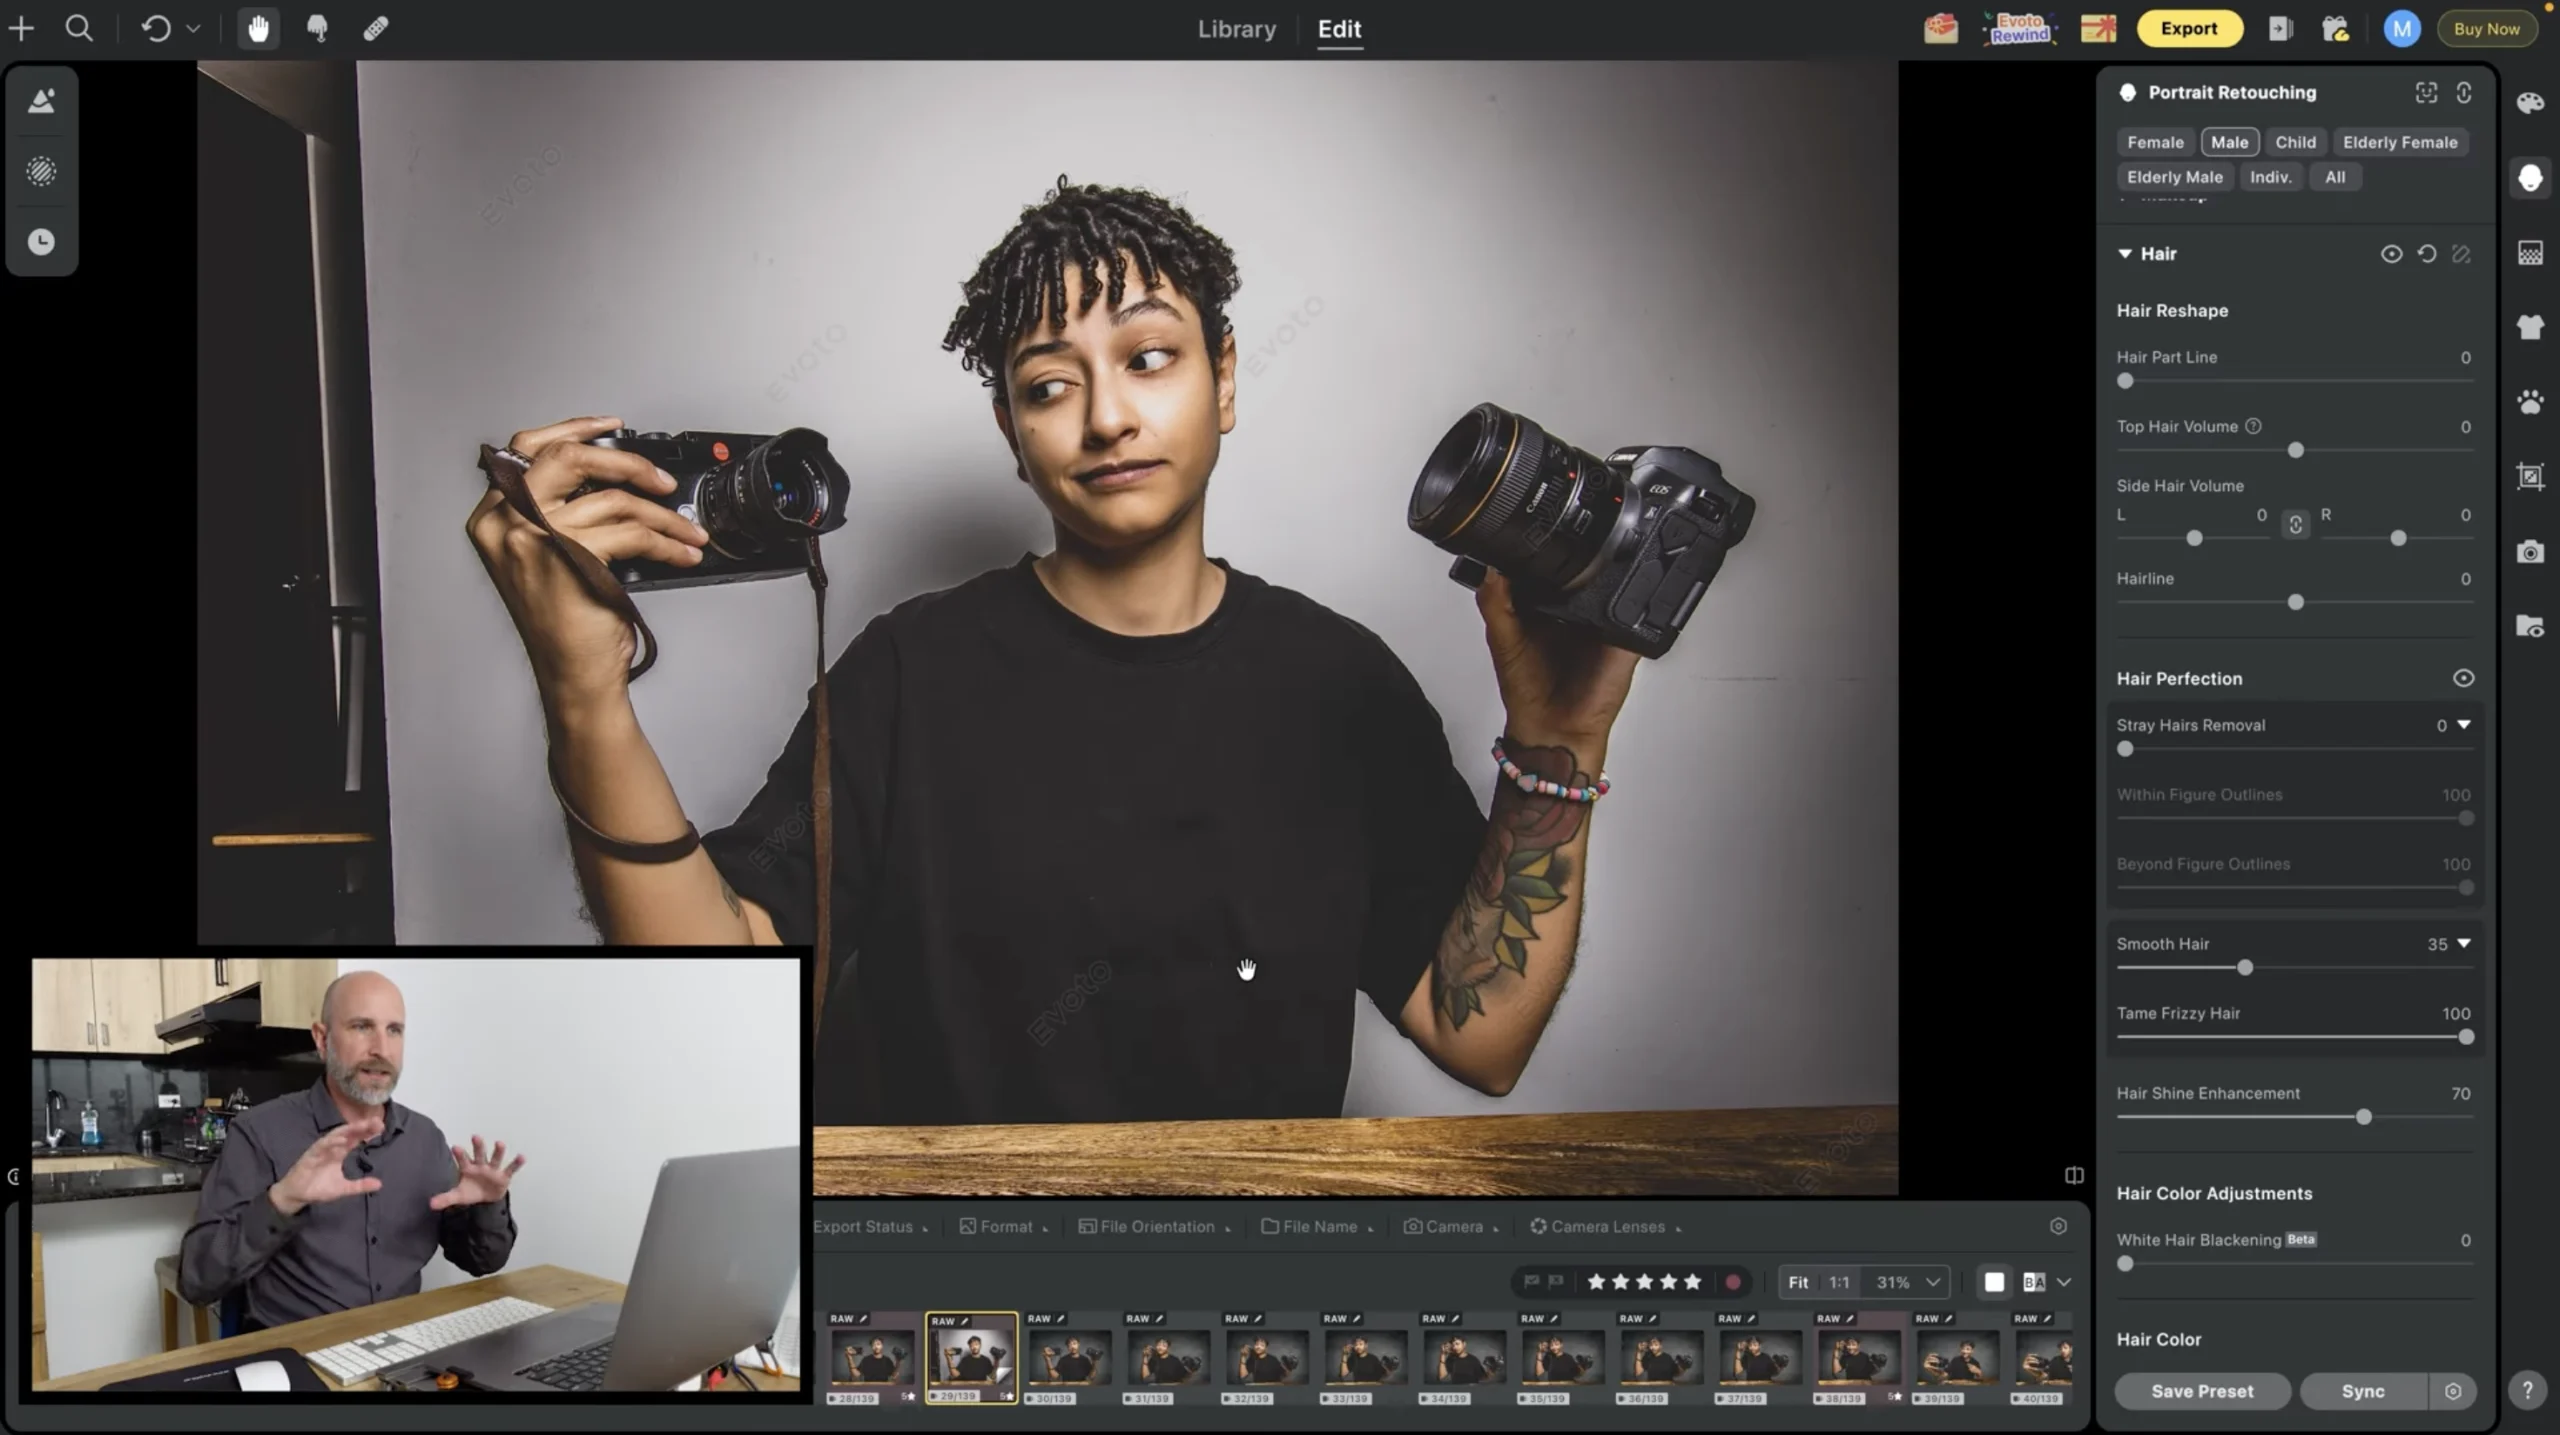Toggle Hair section visibility eye

(2390, 254)
